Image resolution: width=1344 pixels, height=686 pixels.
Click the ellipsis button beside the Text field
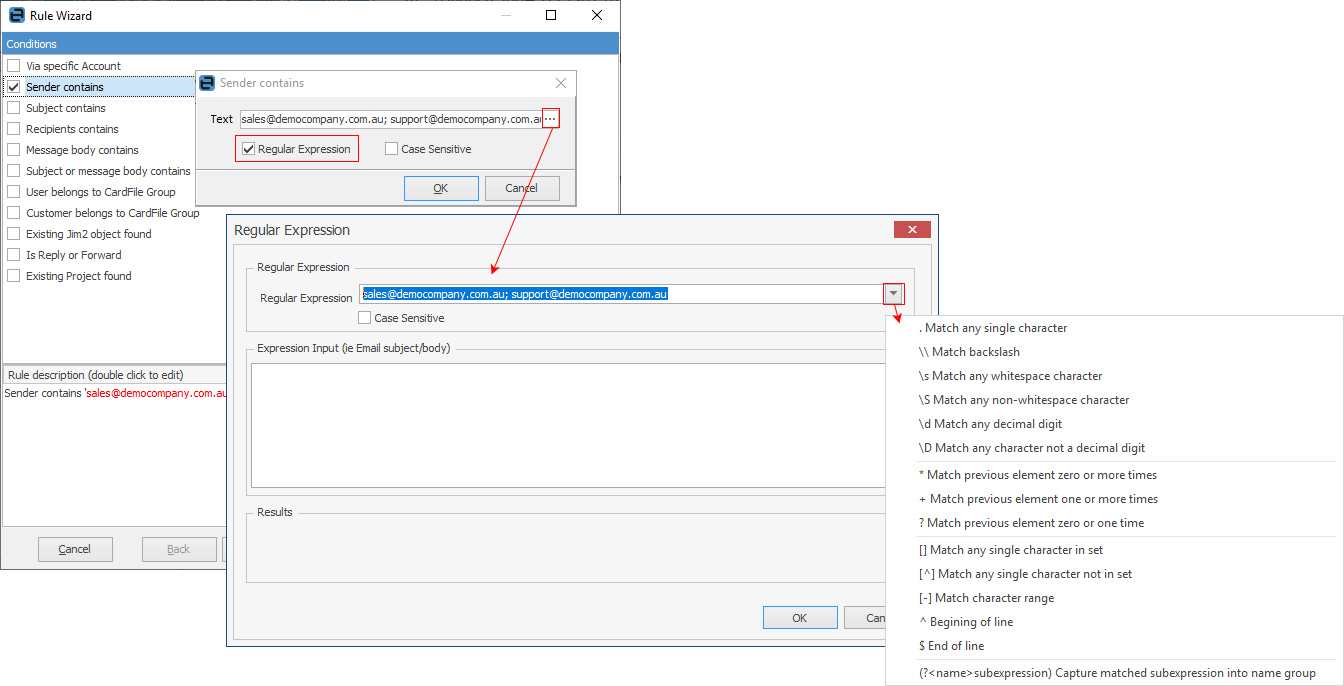(x=551, y=119)
